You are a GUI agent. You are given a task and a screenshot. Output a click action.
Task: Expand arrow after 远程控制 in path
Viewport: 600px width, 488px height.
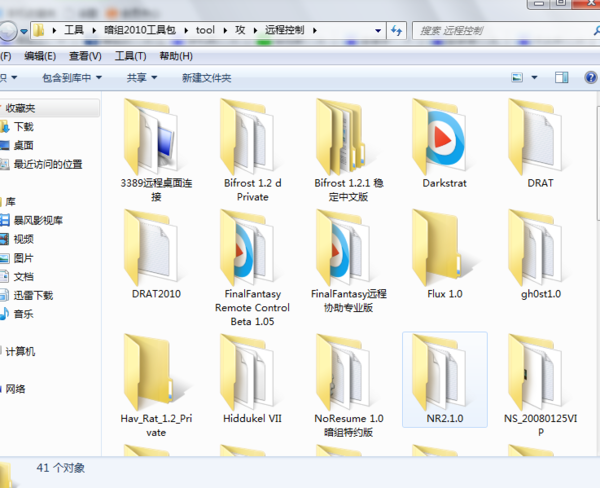coord(315,30)
